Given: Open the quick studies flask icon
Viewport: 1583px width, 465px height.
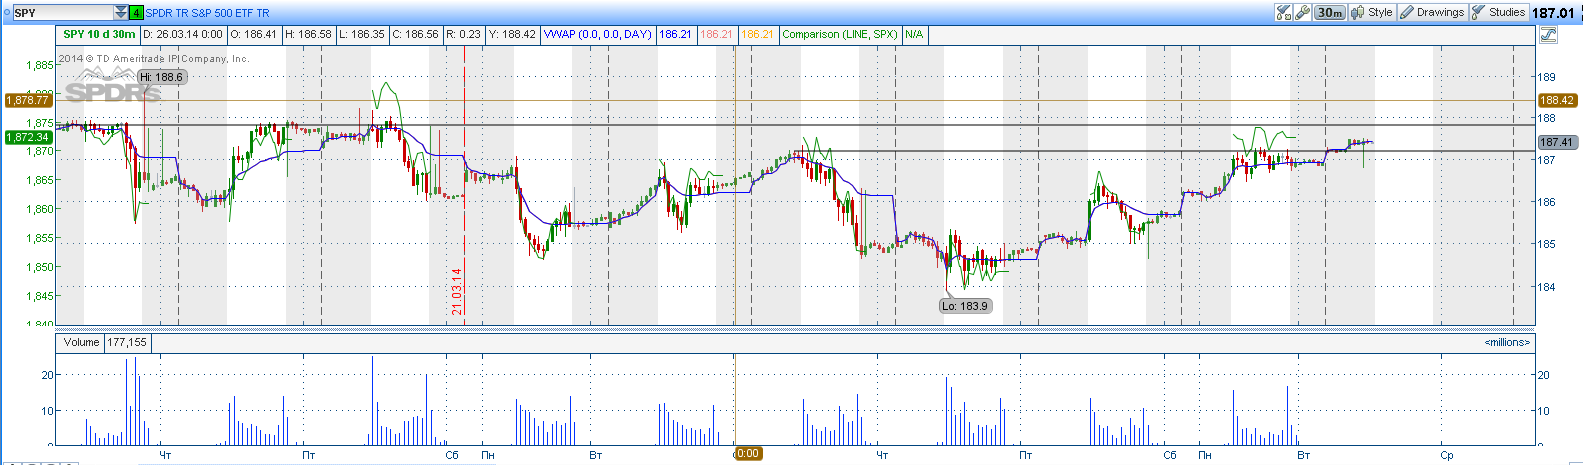Looking at the screenshot, I should 1284,12.
